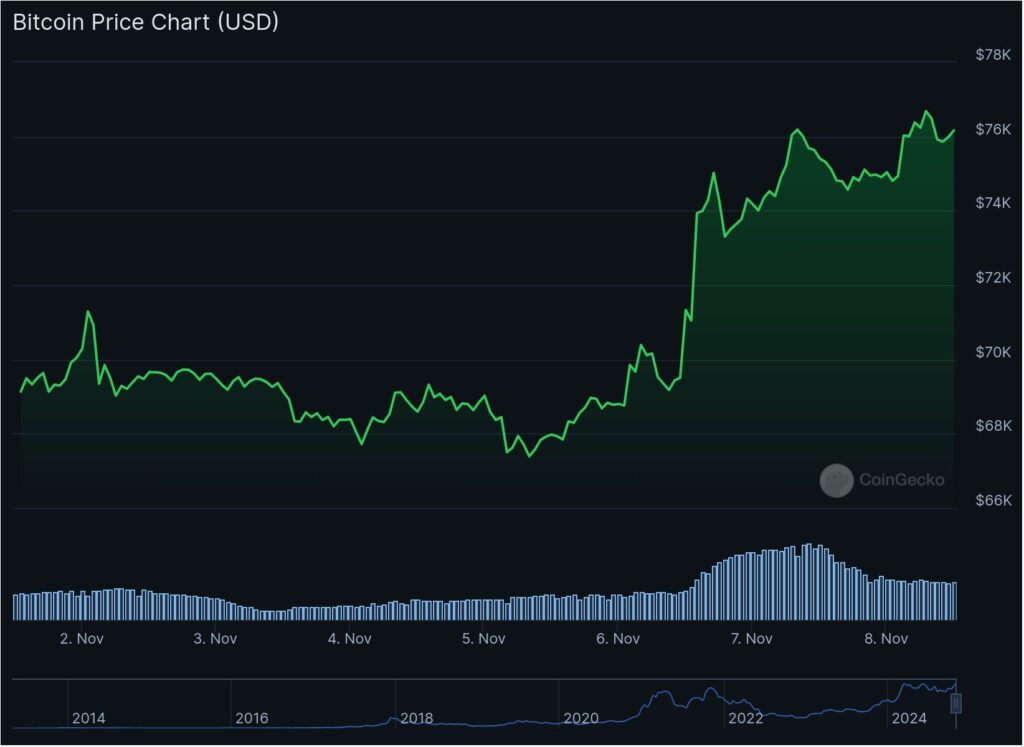Click the $66K price axis label
Viewport: 1024px width, 747px height.
993,500
